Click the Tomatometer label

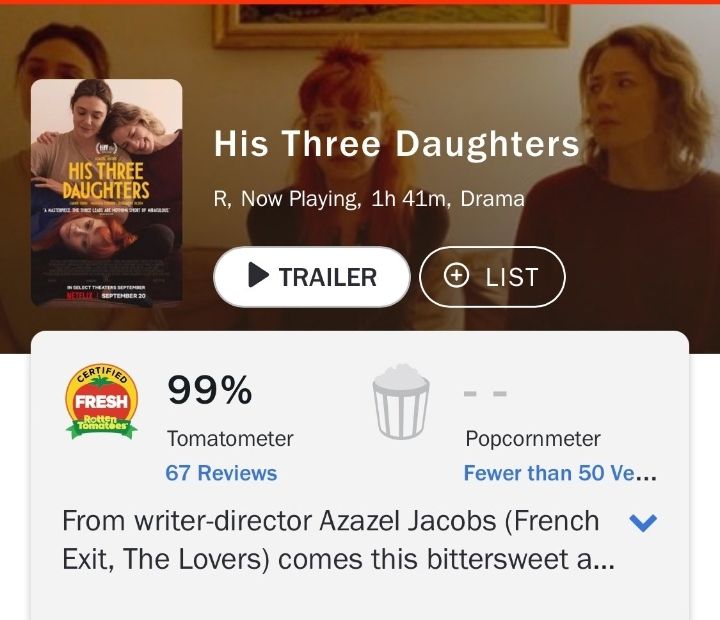(x=230, y=439)
